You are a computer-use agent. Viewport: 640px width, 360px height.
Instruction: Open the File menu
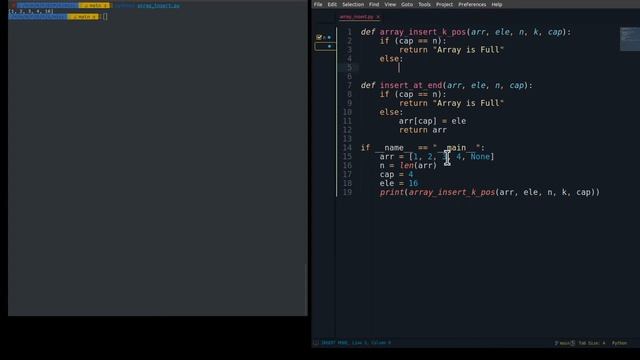pyautogui.click(x=318, y=4)
